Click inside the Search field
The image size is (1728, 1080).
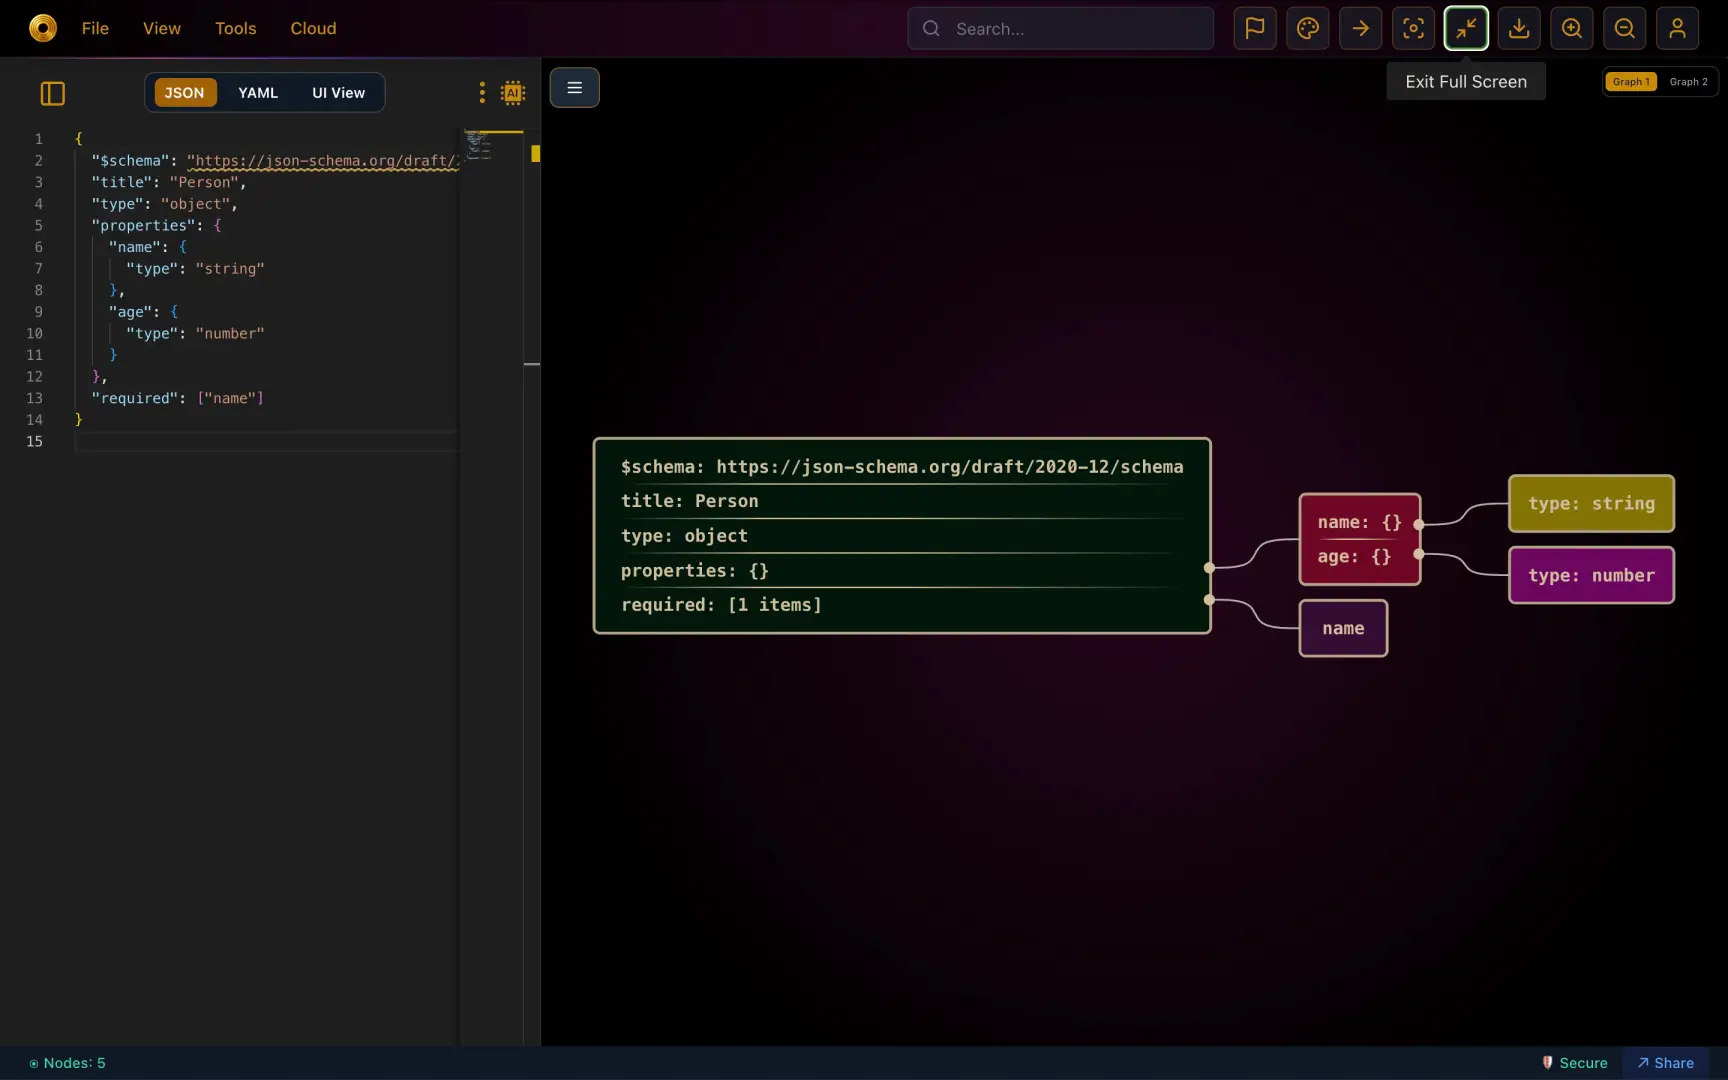(1060, 28)
